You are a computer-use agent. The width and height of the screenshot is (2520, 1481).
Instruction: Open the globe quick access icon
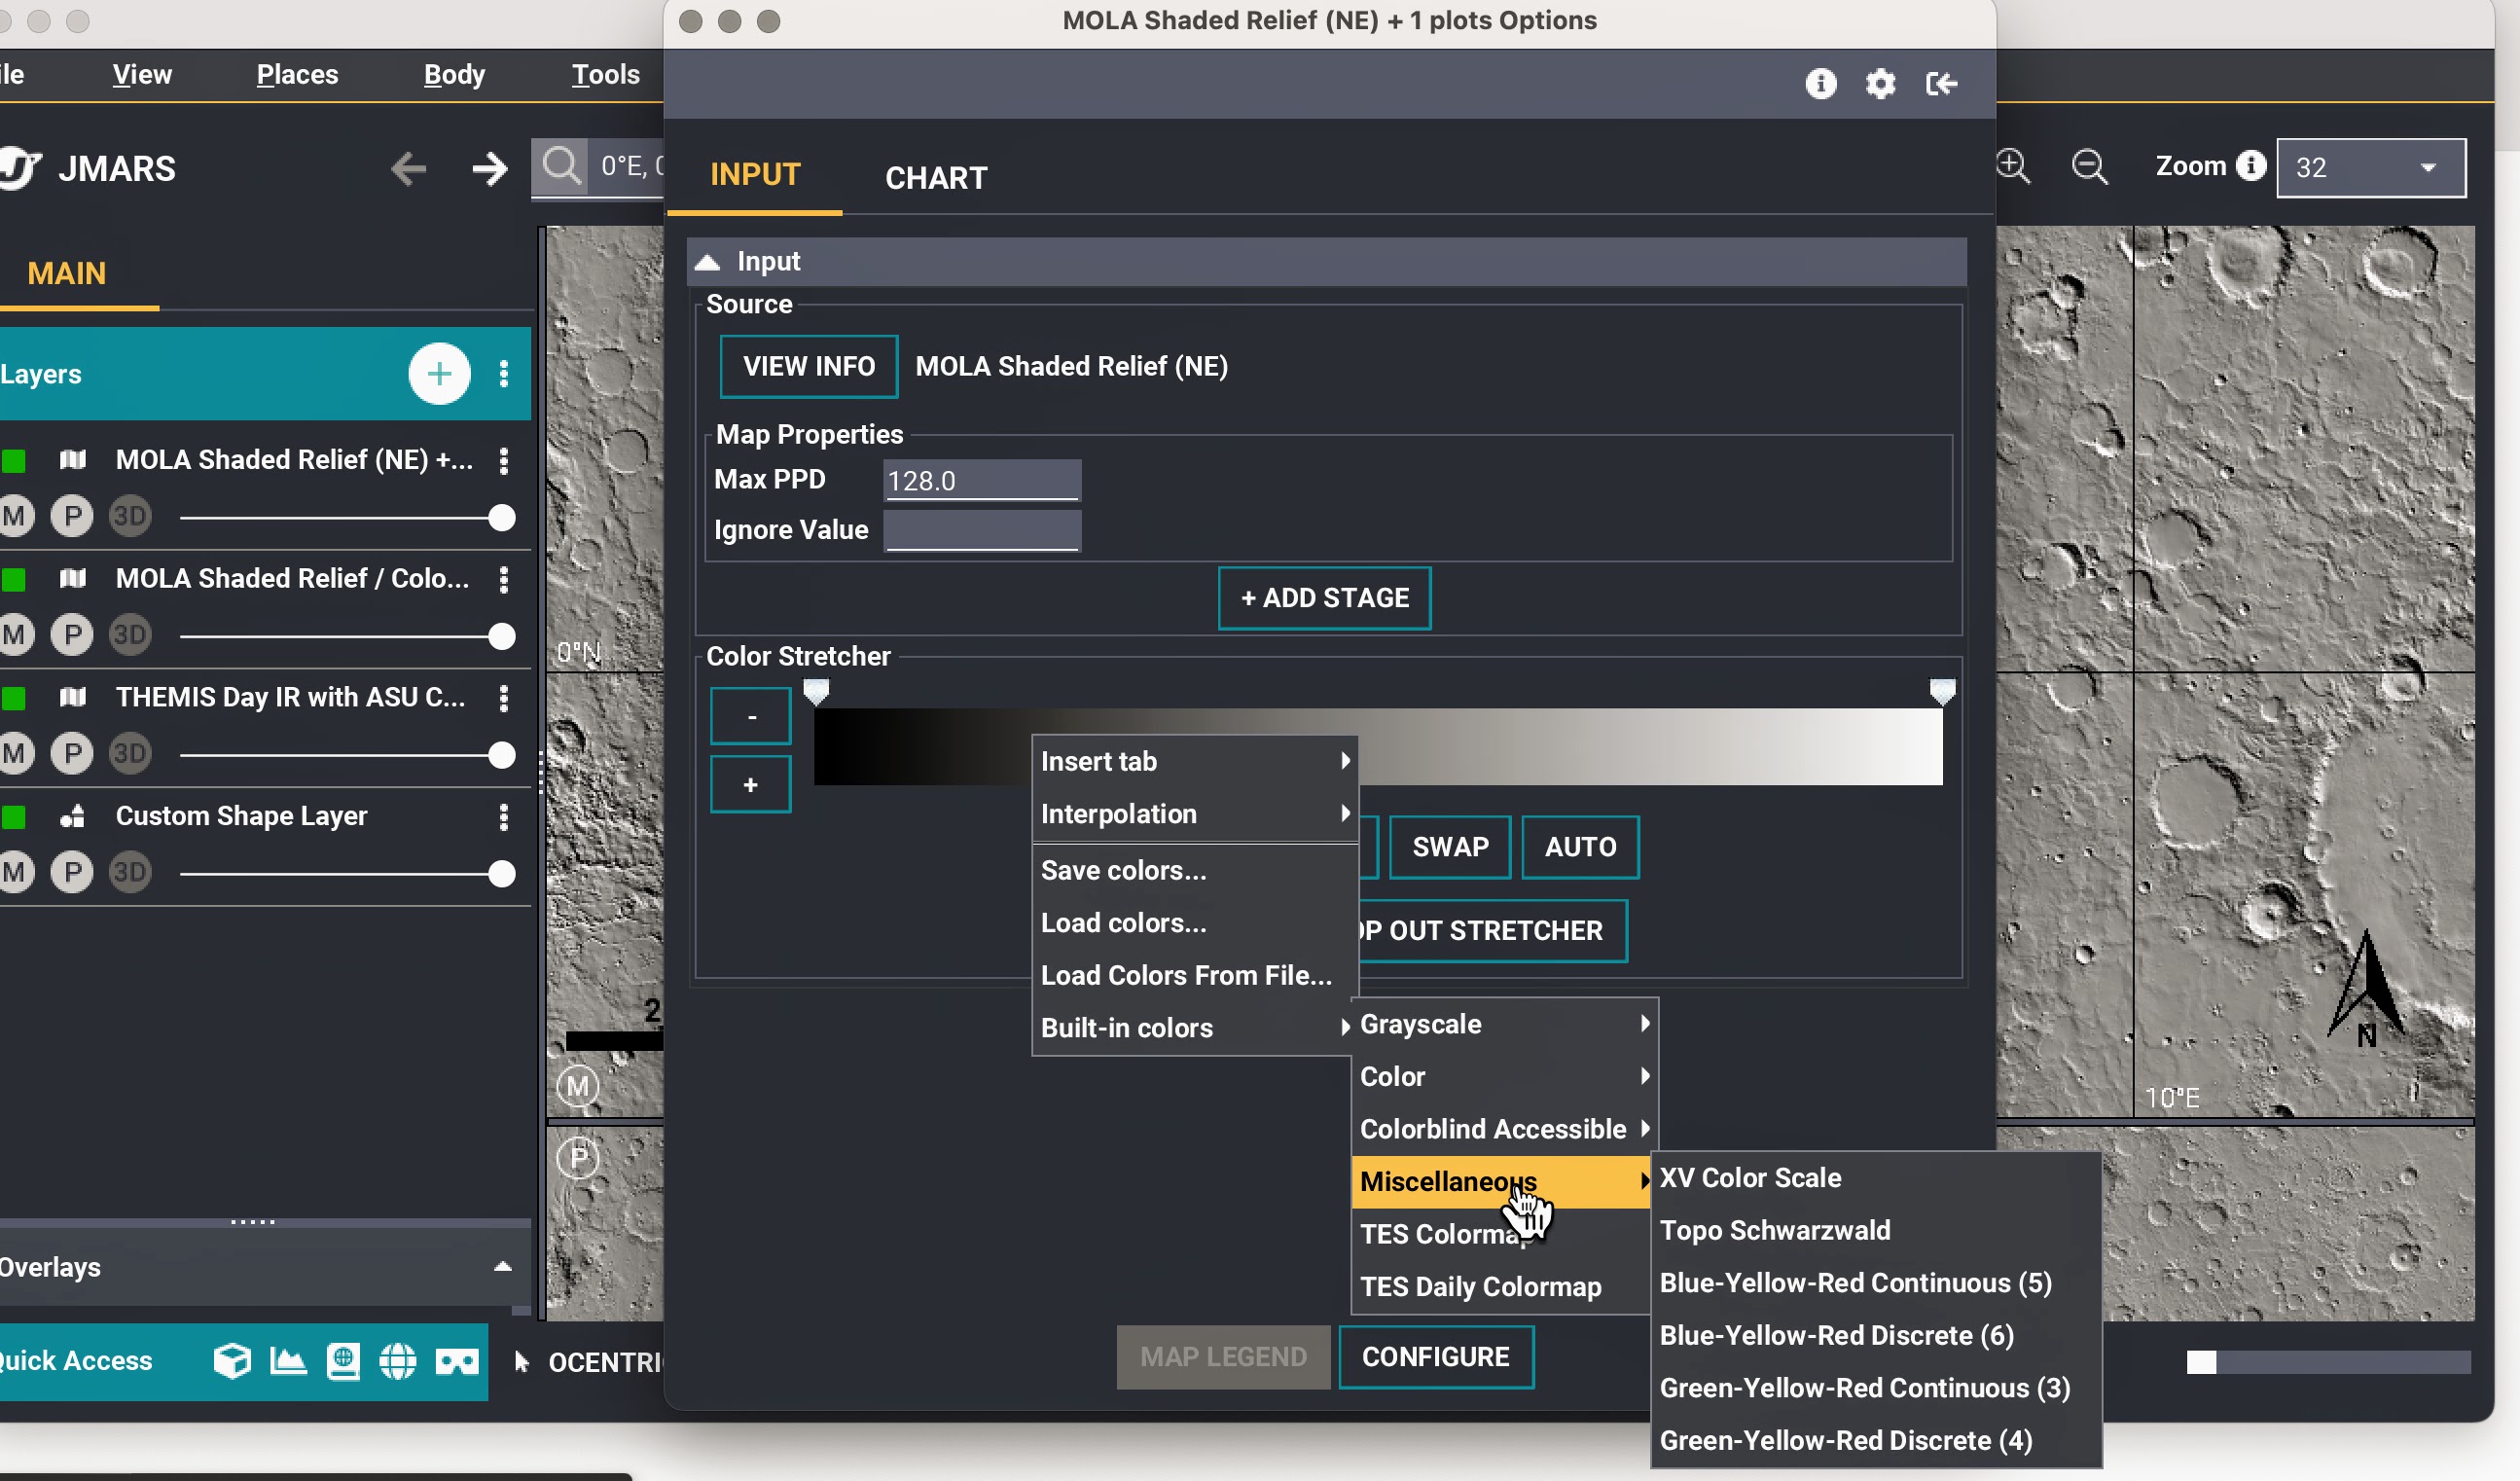[x=398, y=1361]
